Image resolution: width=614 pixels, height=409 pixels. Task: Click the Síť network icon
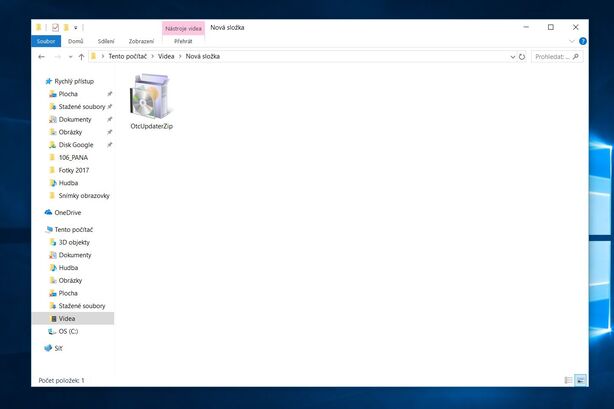(x=48, y=348)
